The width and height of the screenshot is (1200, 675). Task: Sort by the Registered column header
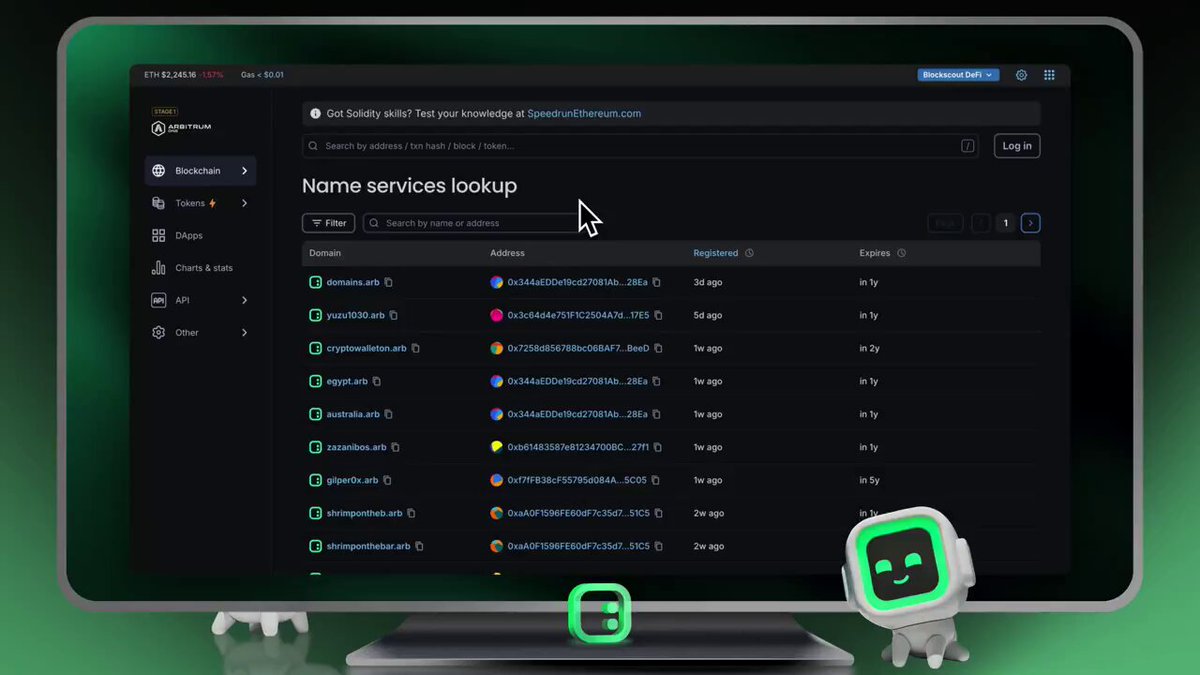click(716, 253)
